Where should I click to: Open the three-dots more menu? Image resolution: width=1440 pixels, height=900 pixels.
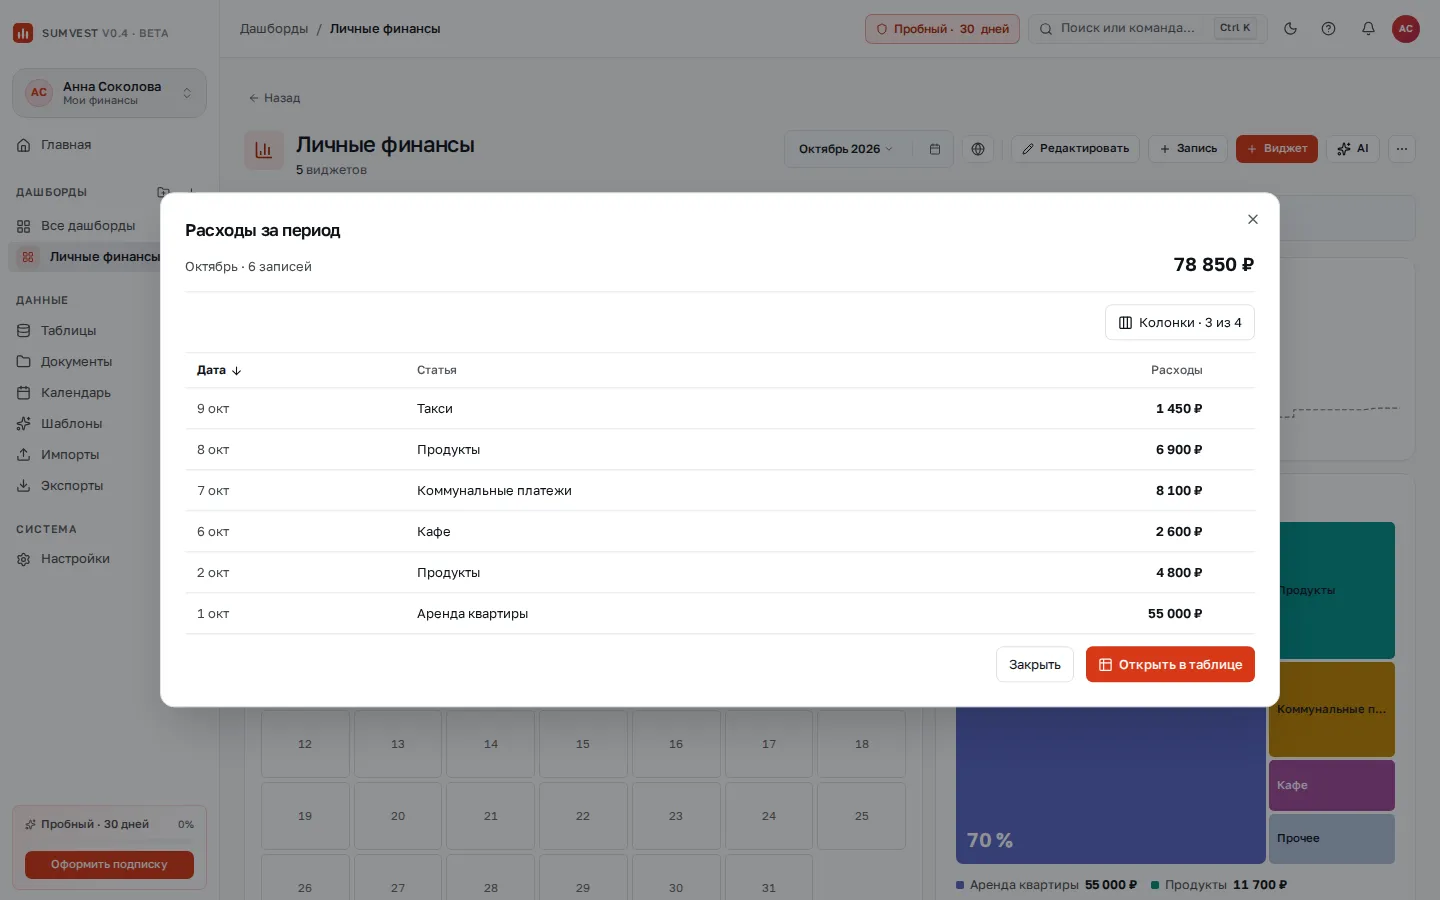coord(1402,149)
